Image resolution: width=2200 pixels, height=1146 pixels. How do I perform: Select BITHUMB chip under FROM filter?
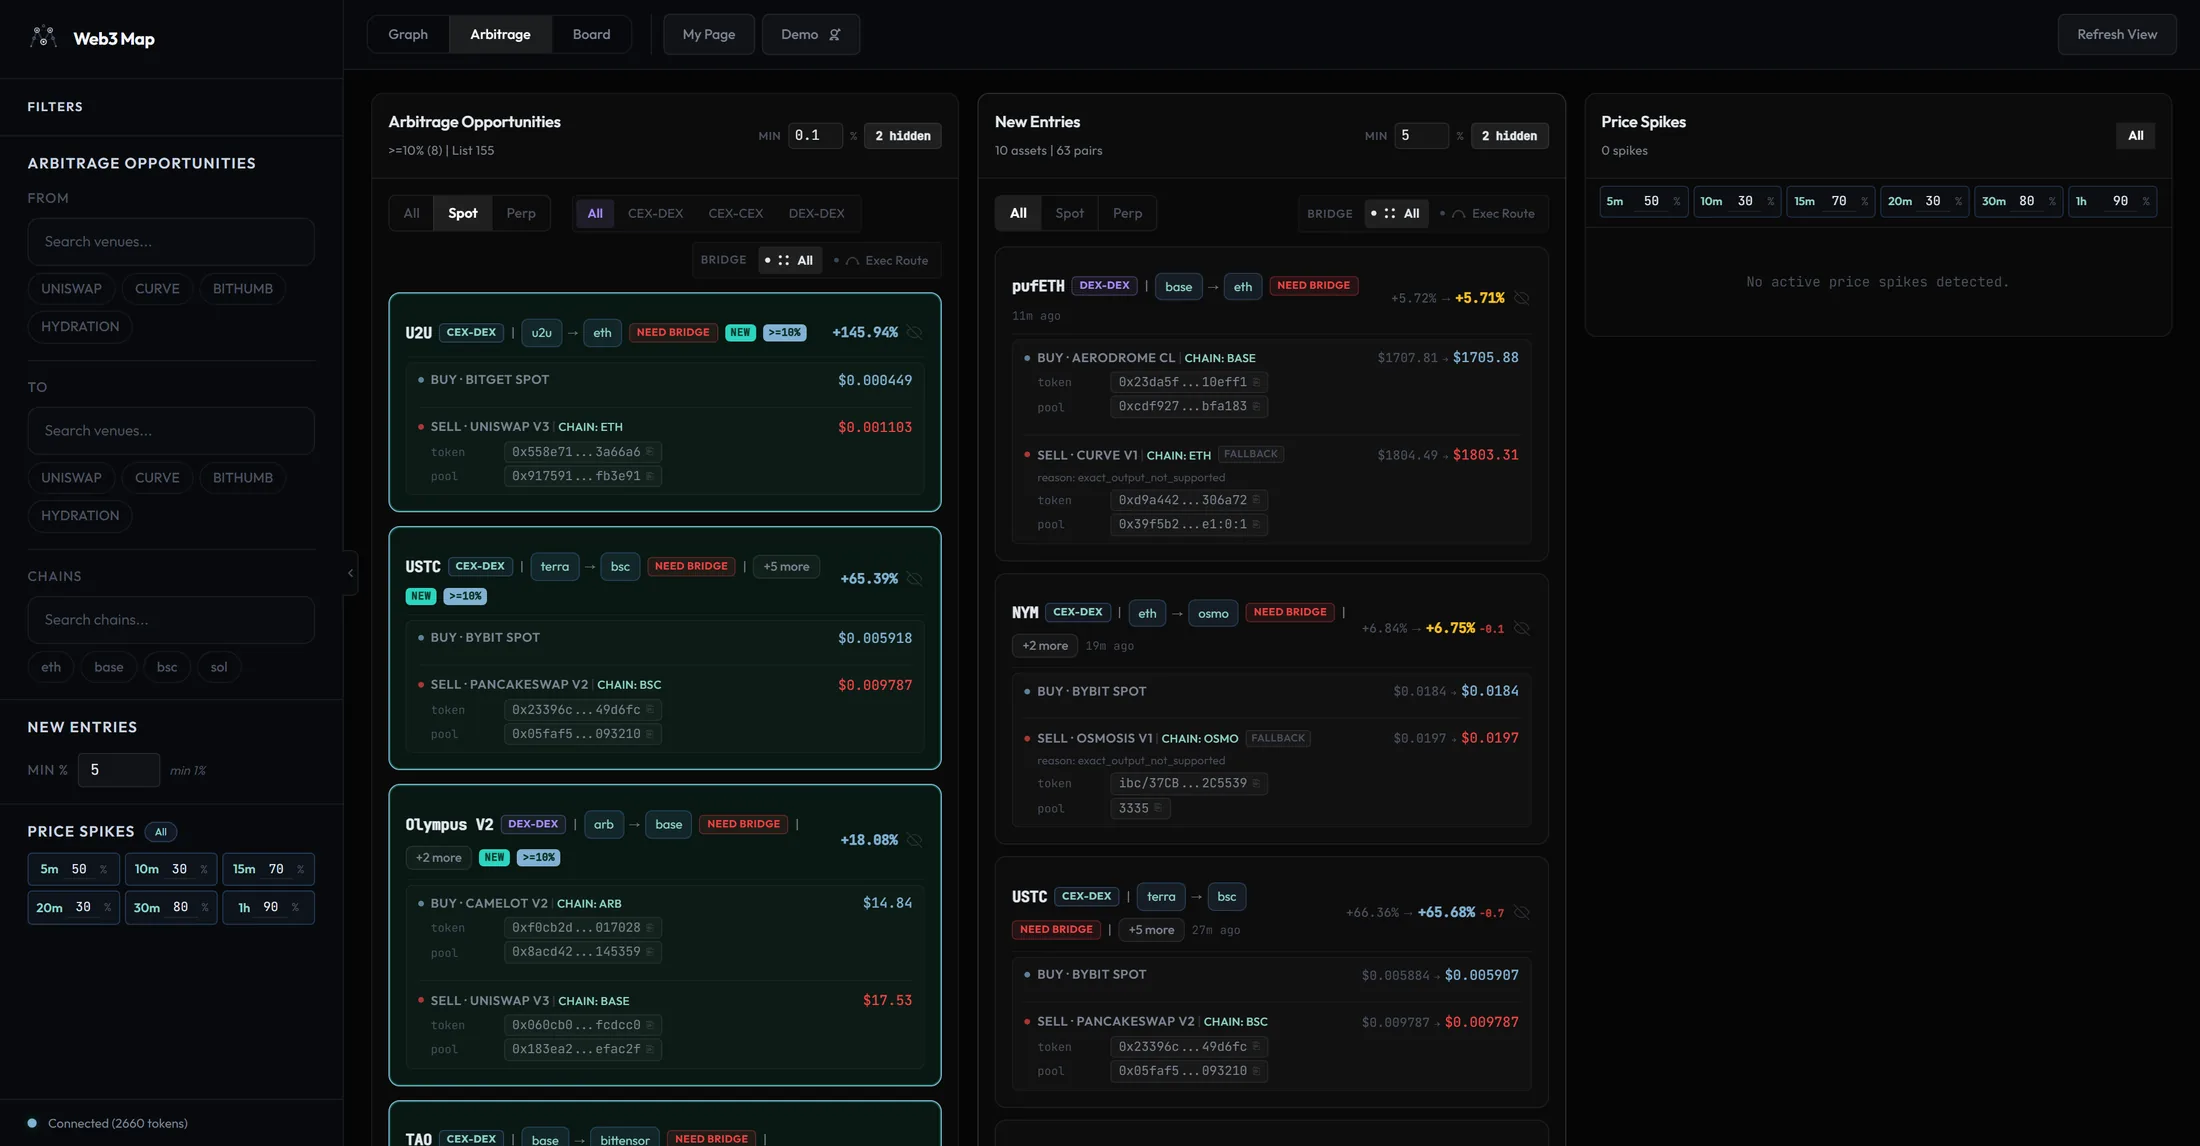coord(243,289)
